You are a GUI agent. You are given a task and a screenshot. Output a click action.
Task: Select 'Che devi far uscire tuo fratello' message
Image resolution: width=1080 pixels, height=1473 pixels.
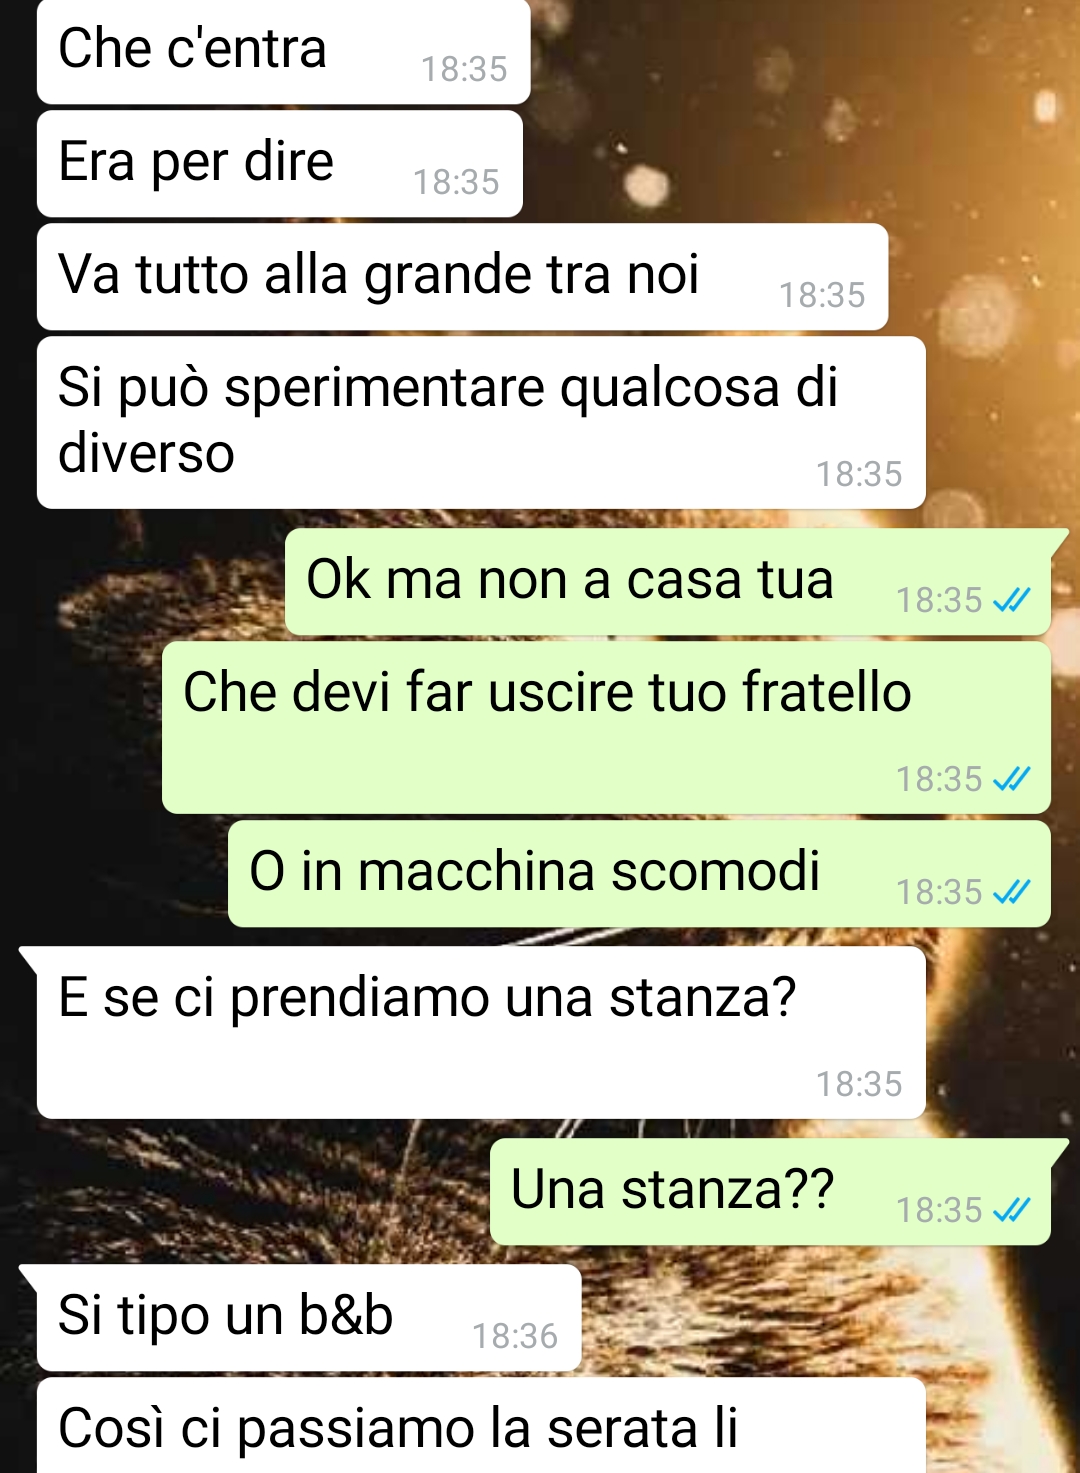pyautogui.click(x=606, y=728)
